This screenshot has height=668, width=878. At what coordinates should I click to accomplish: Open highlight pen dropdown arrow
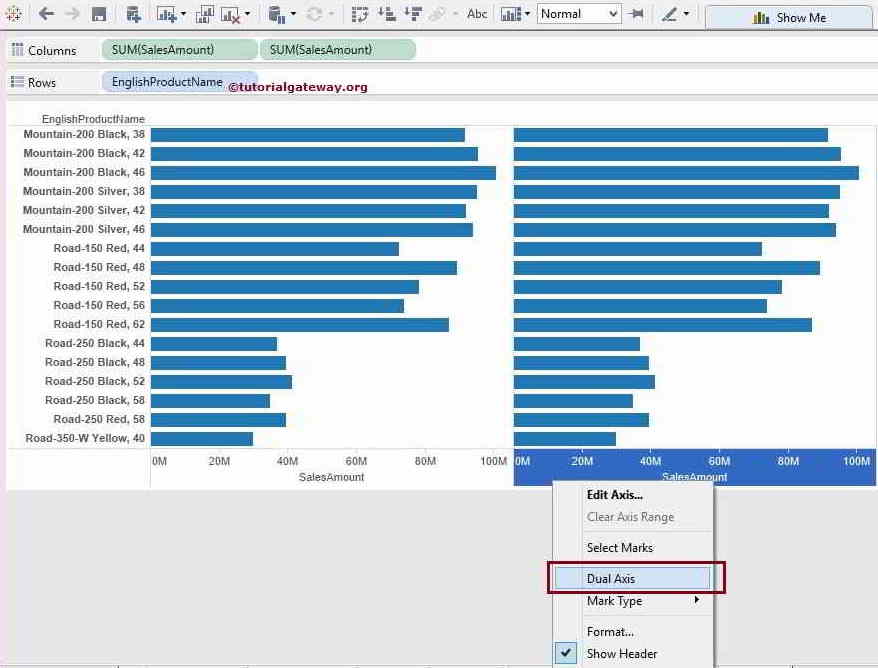[686, 14]
